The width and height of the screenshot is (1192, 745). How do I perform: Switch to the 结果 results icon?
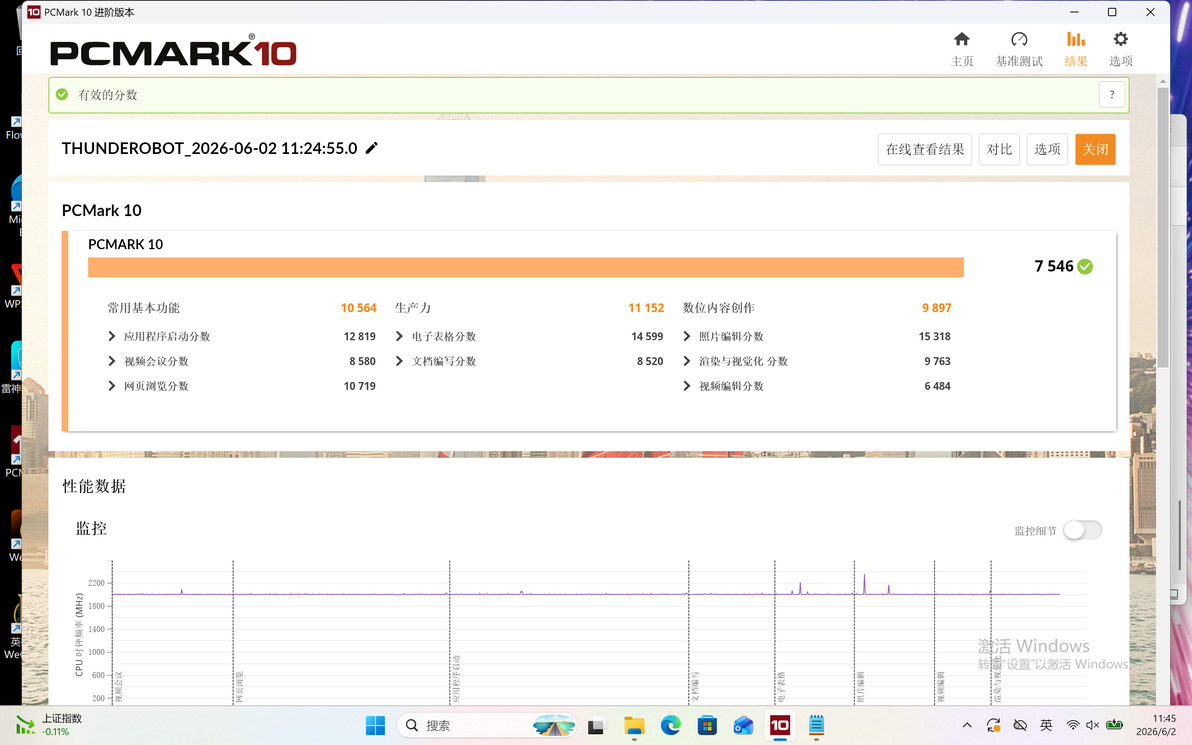tap(1076, 39)
